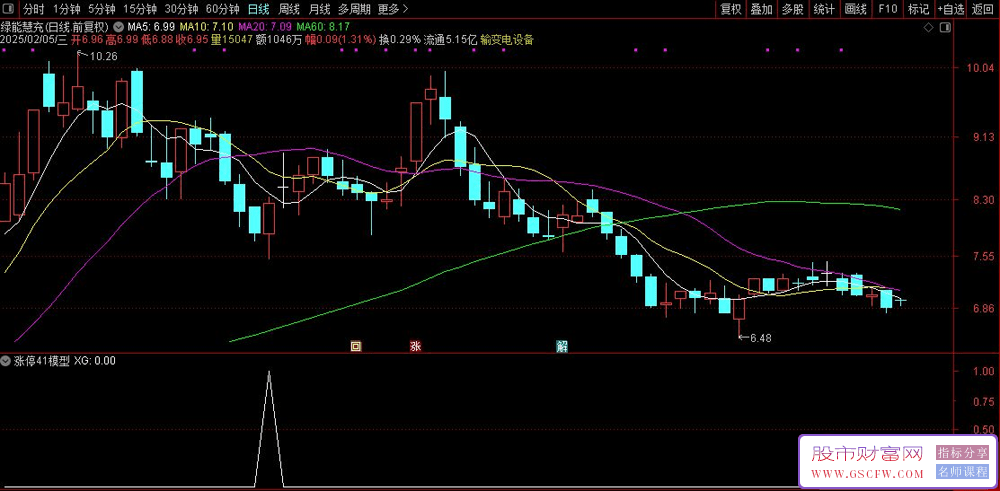Open the 统计 statistics button

pyautogui.click(x=824, y=9)
